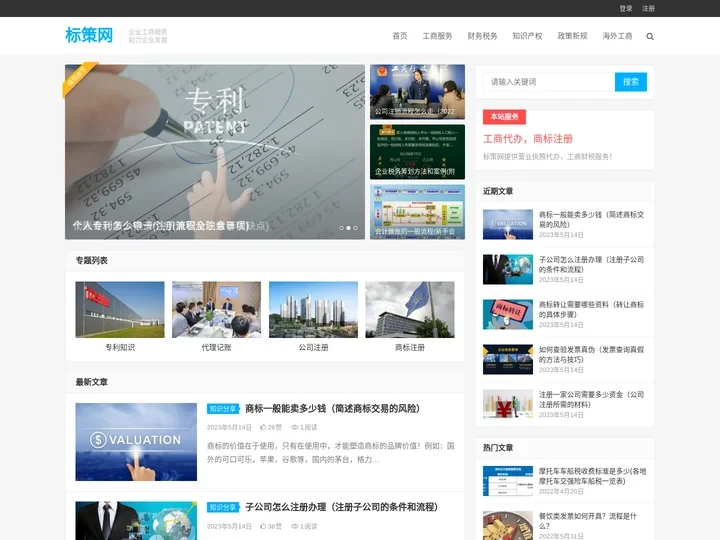Open 财务税务 navigation menu
This screenshot has height=540, width=720.
(x=482, y=36)
